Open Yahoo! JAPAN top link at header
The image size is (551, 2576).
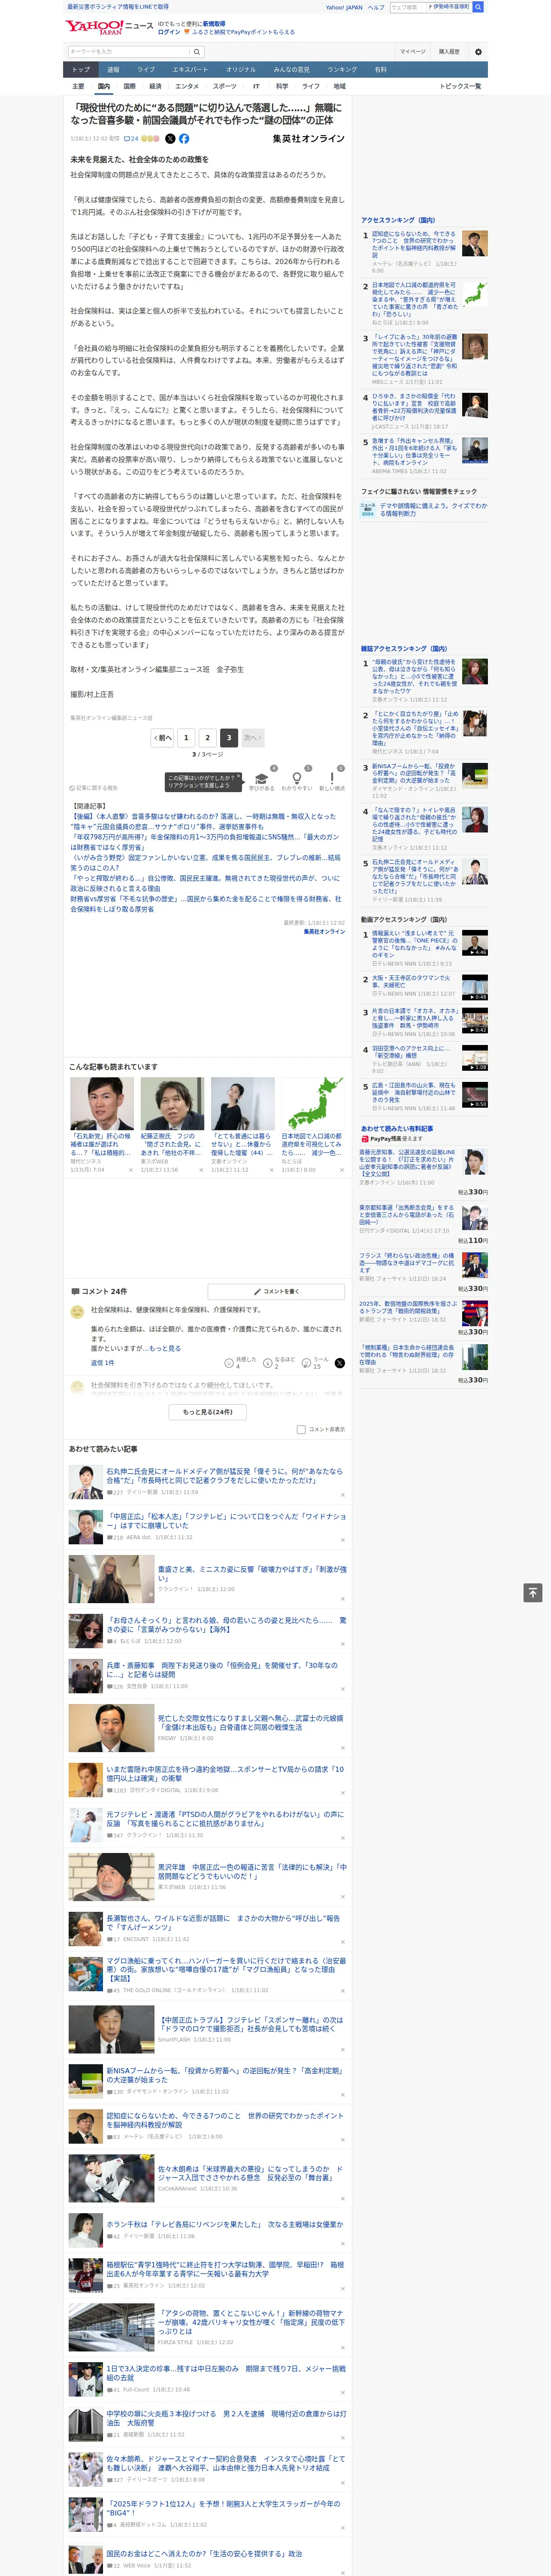pyautogui.click(x=344, y=7)
